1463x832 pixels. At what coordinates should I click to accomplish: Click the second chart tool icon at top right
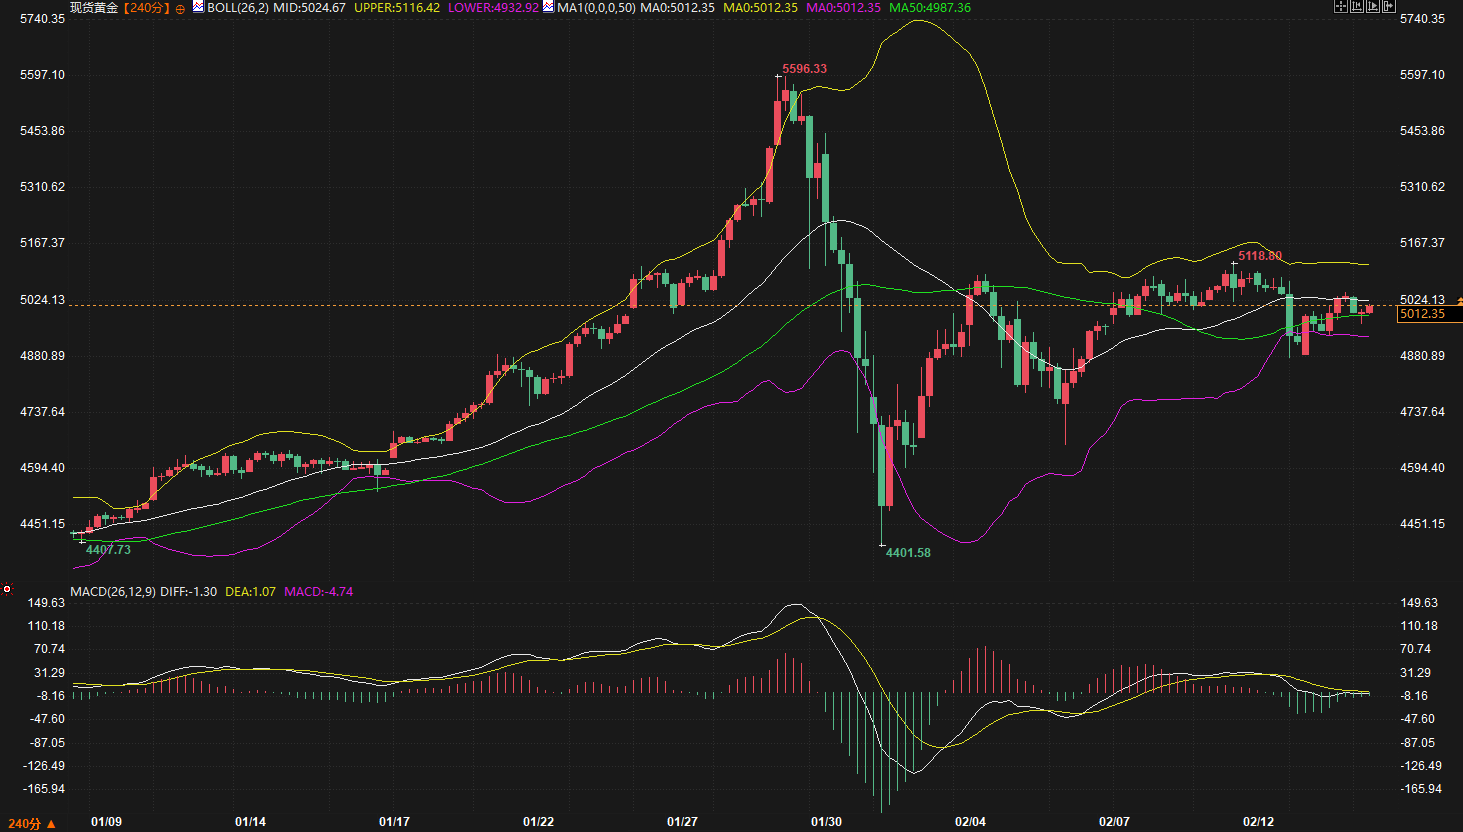pyautogui.click(x=1357, y=6)
